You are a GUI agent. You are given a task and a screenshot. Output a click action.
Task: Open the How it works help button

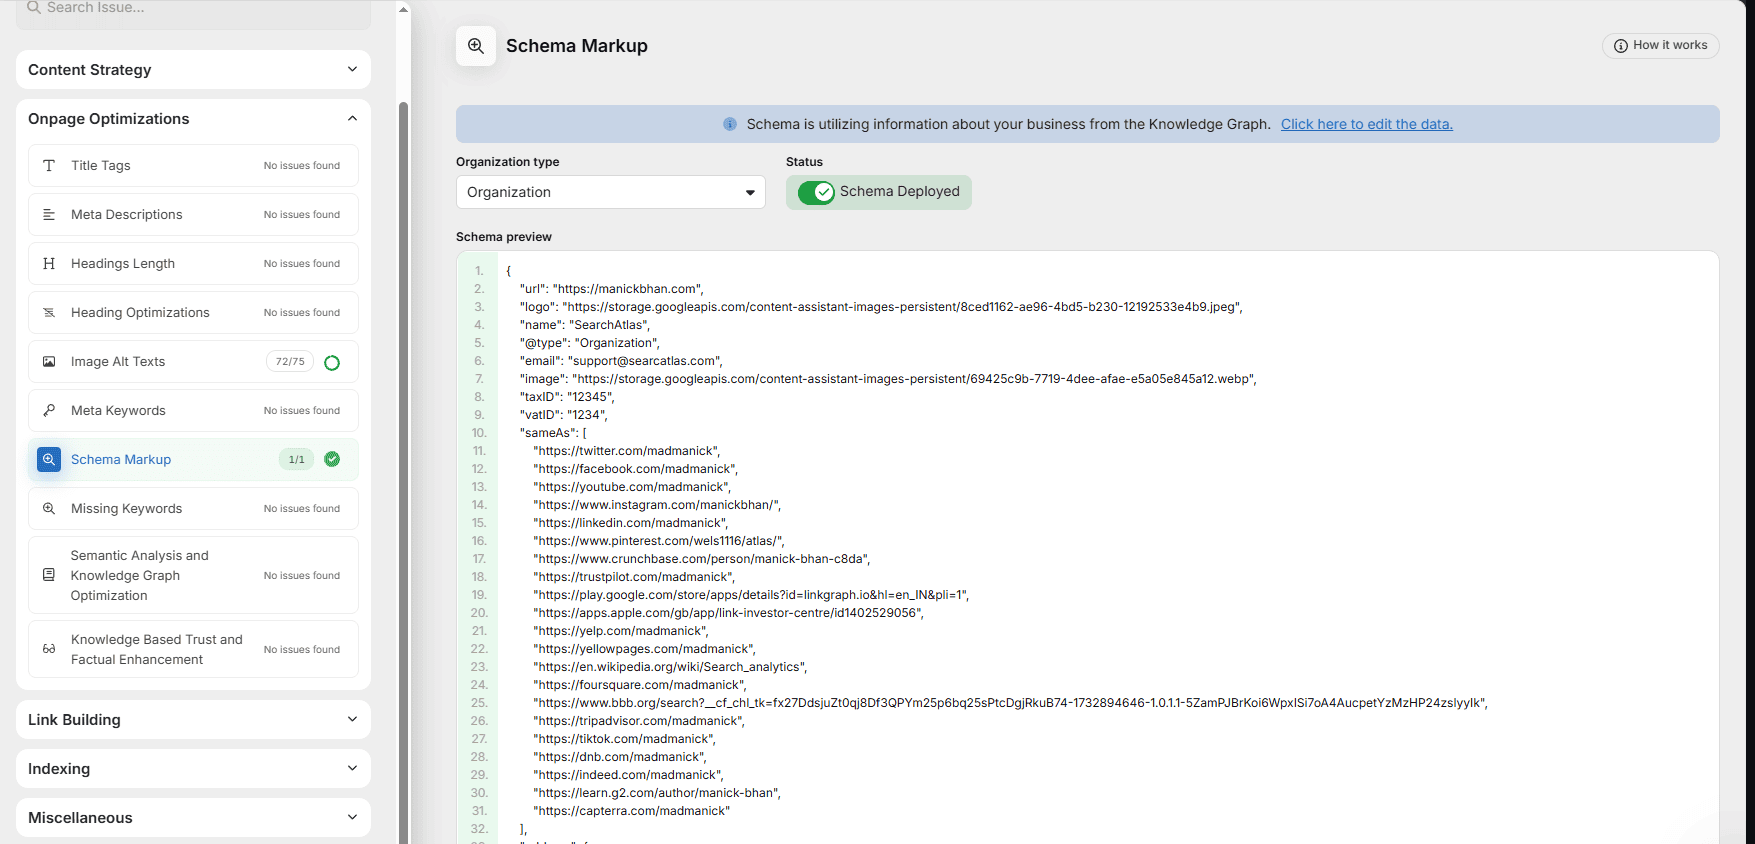pos(1660,46)
